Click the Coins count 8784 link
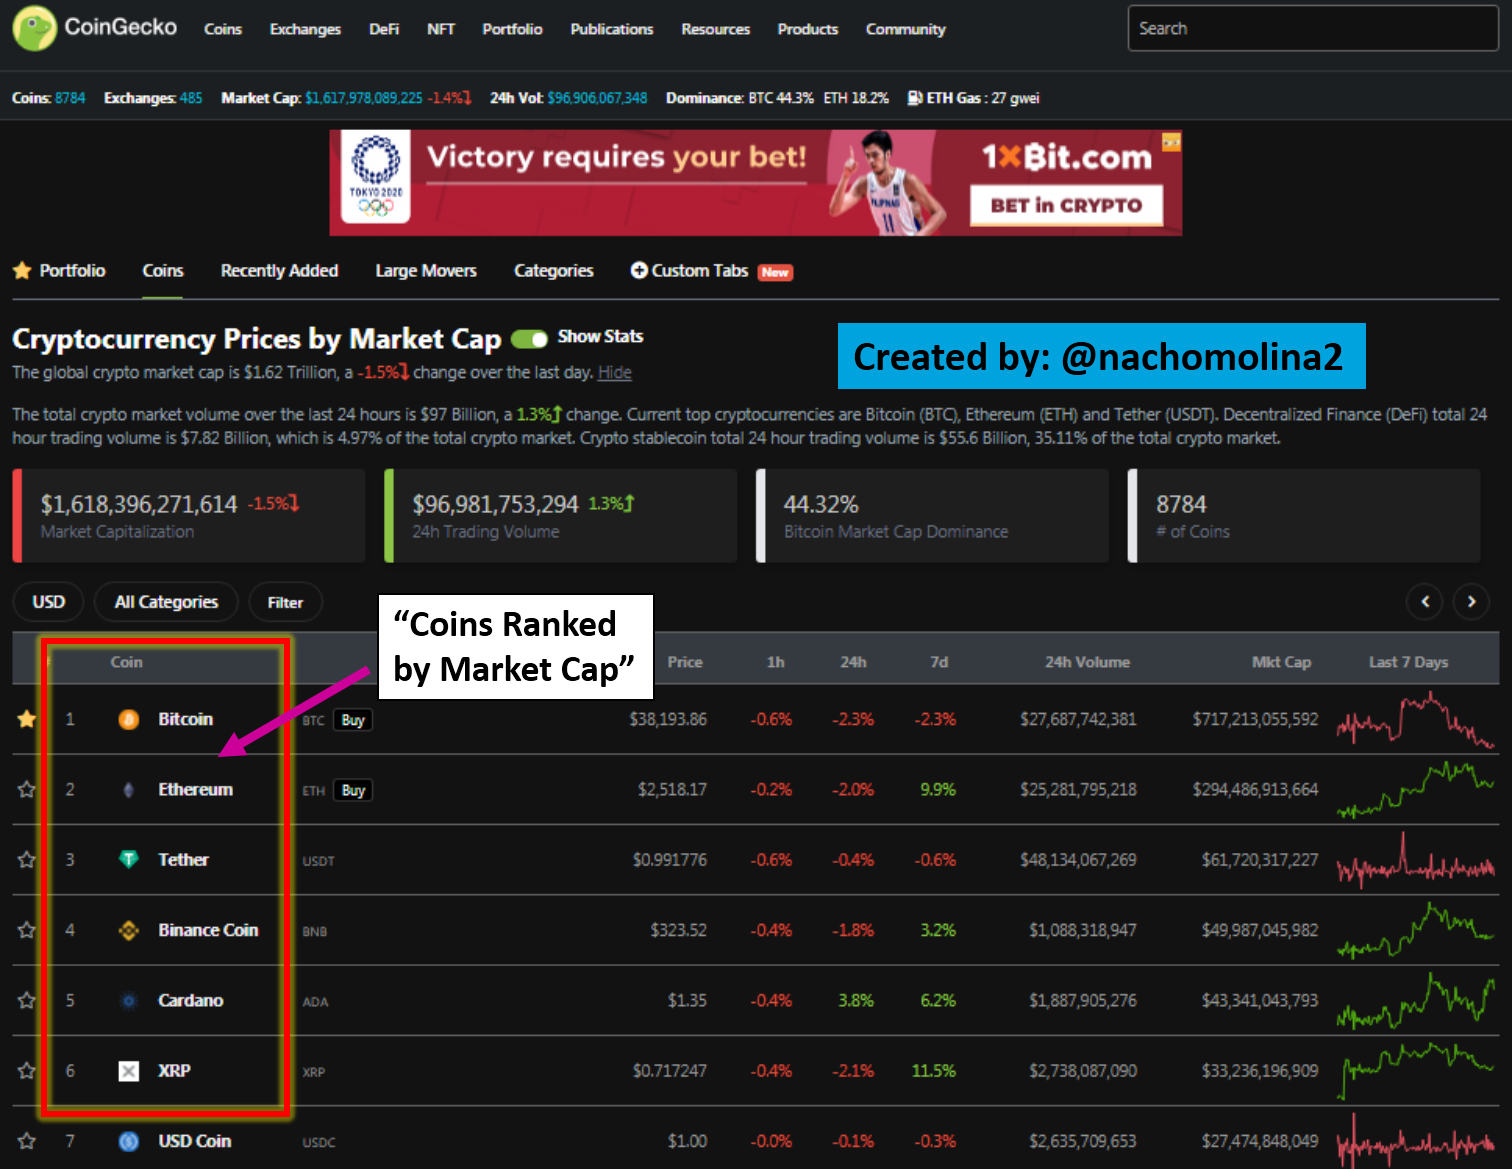This screenshot has width=1512, height=1169. (70, 98)
